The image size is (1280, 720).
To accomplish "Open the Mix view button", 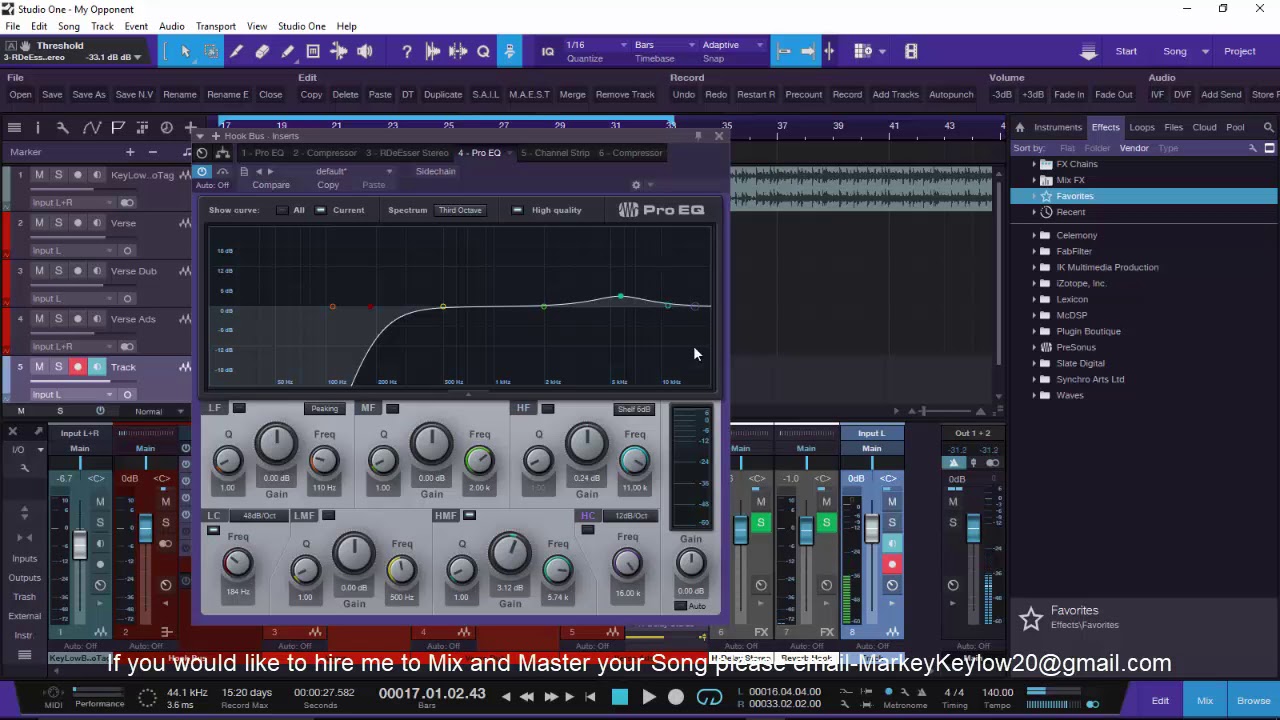I will pos(1205,700).
